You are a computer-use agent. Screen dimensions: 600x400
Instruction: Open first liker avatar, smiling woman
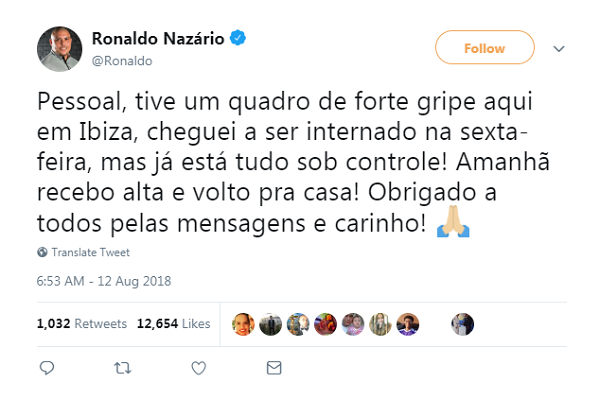[x=243, y=324]
